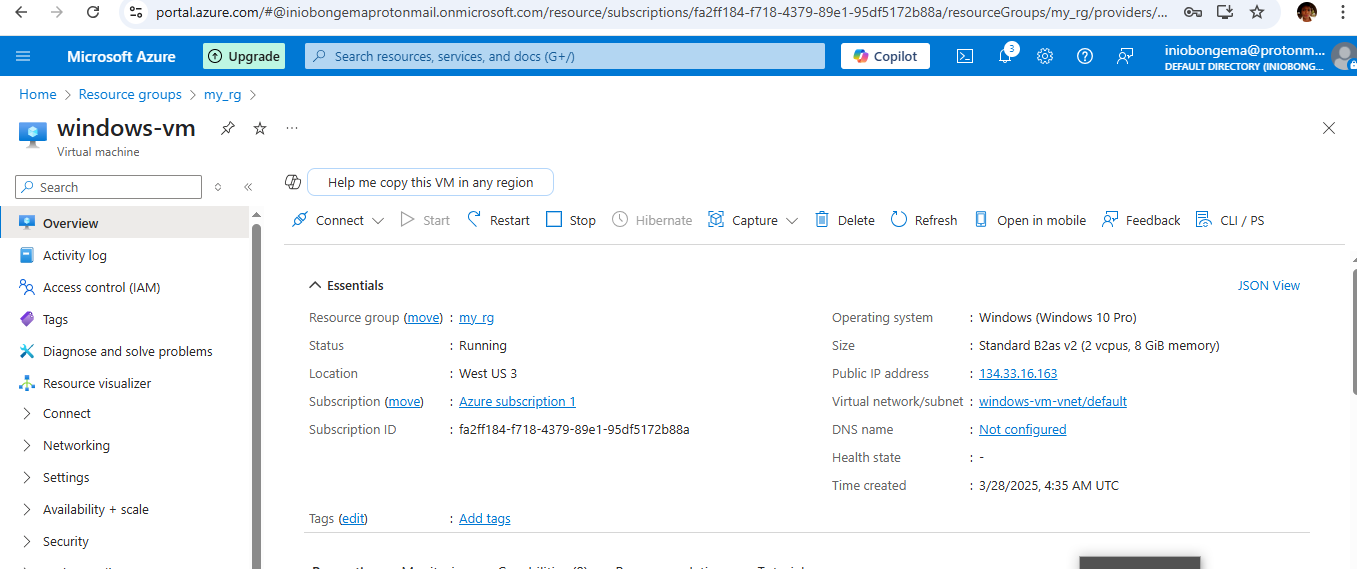Restart the virtual machine

(498, 220)
